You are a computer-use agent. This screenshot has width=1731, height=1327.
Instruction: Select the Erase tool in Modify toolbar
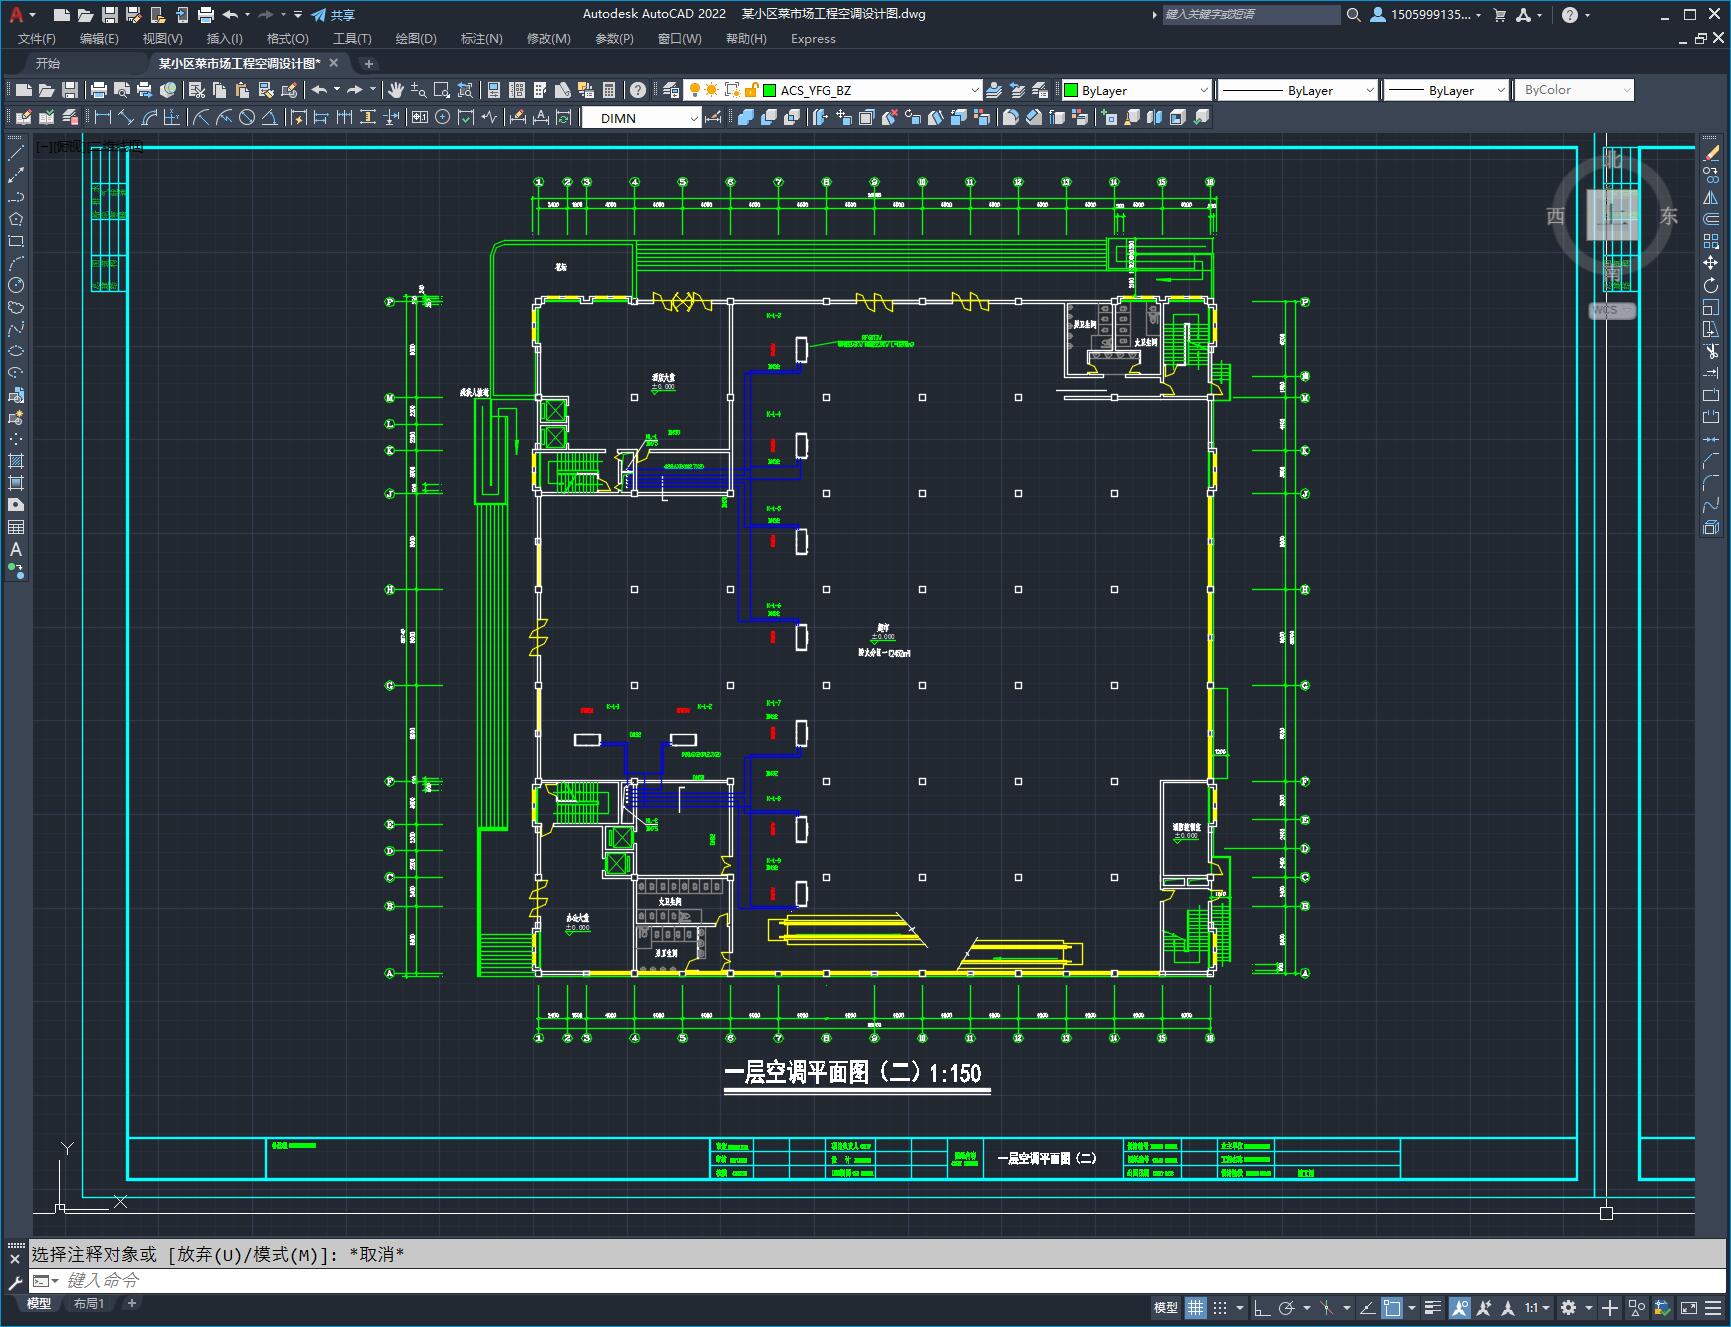1711,153
